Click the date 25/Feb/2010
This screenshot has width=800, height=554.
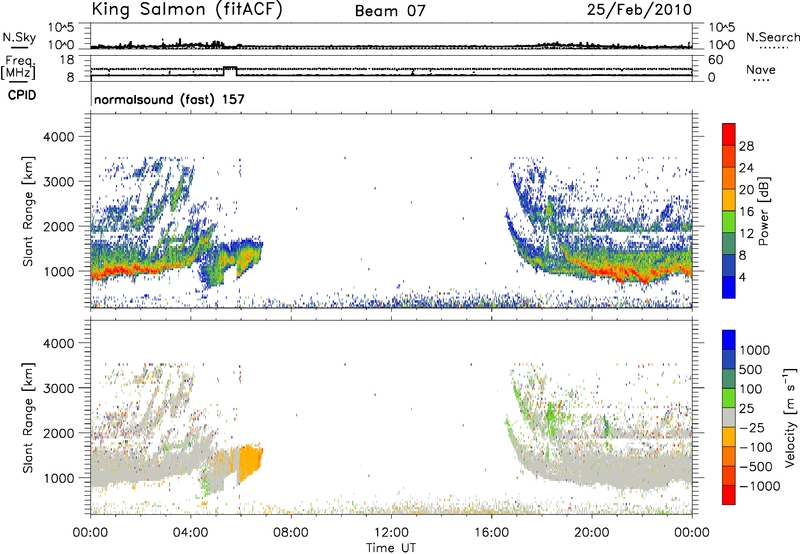[639, 10]
